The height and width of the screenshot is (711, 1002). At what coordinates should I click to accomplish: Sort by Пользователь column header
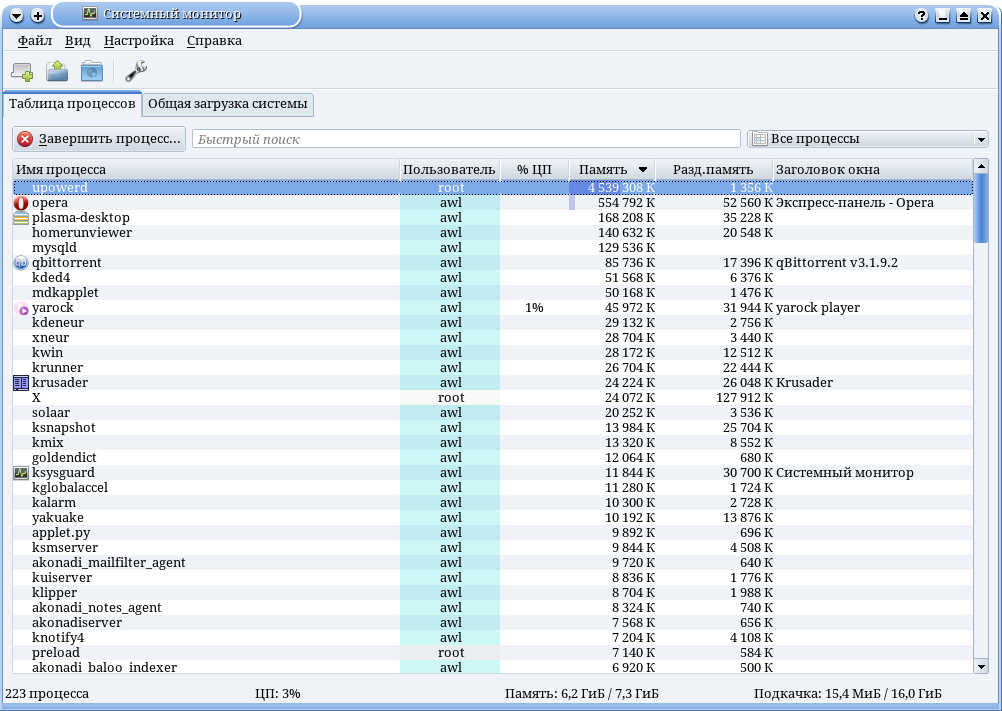449,169
